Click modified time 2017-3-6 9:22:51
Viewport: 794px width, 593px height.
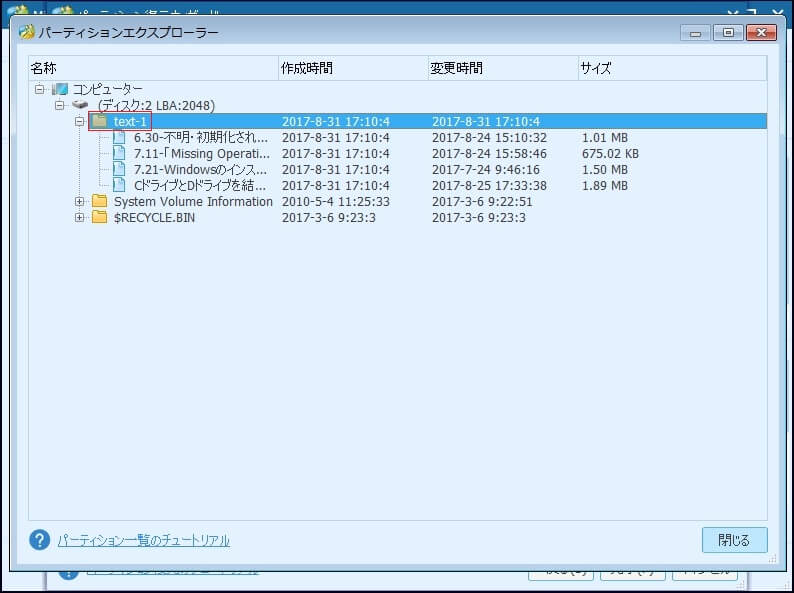pyautogui.click(x=482, y=202)
